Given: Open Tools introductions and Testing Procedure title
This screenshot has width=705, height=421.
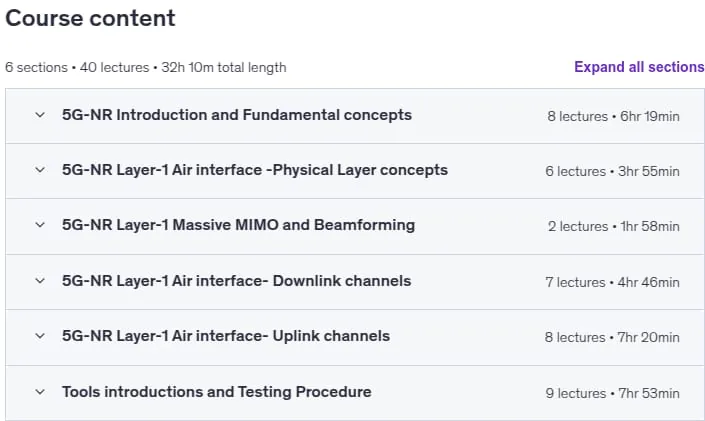Looking at the screenshot, I should tap(217, 392).
